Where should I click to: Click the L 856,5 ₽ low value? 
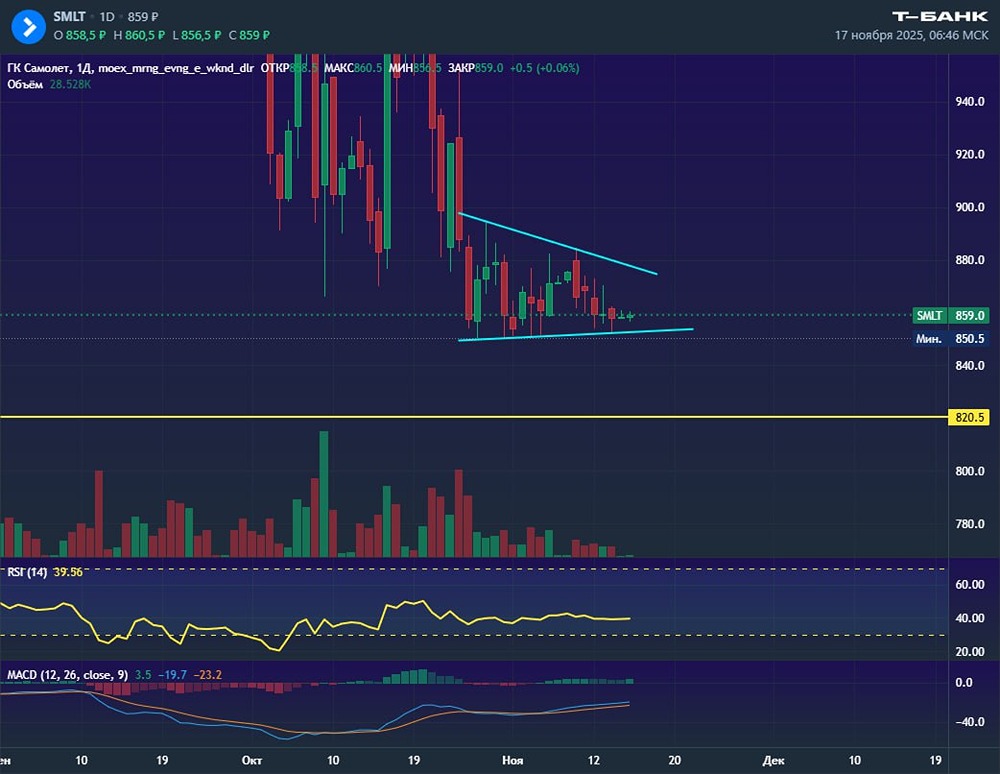196,35
